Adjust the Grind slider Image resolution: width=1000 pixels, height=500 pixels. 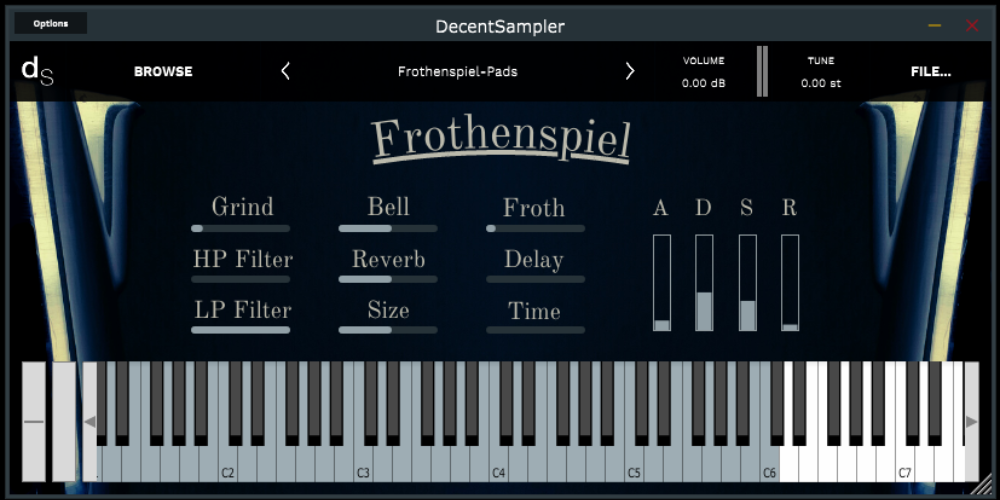click(x=240, y=228)
